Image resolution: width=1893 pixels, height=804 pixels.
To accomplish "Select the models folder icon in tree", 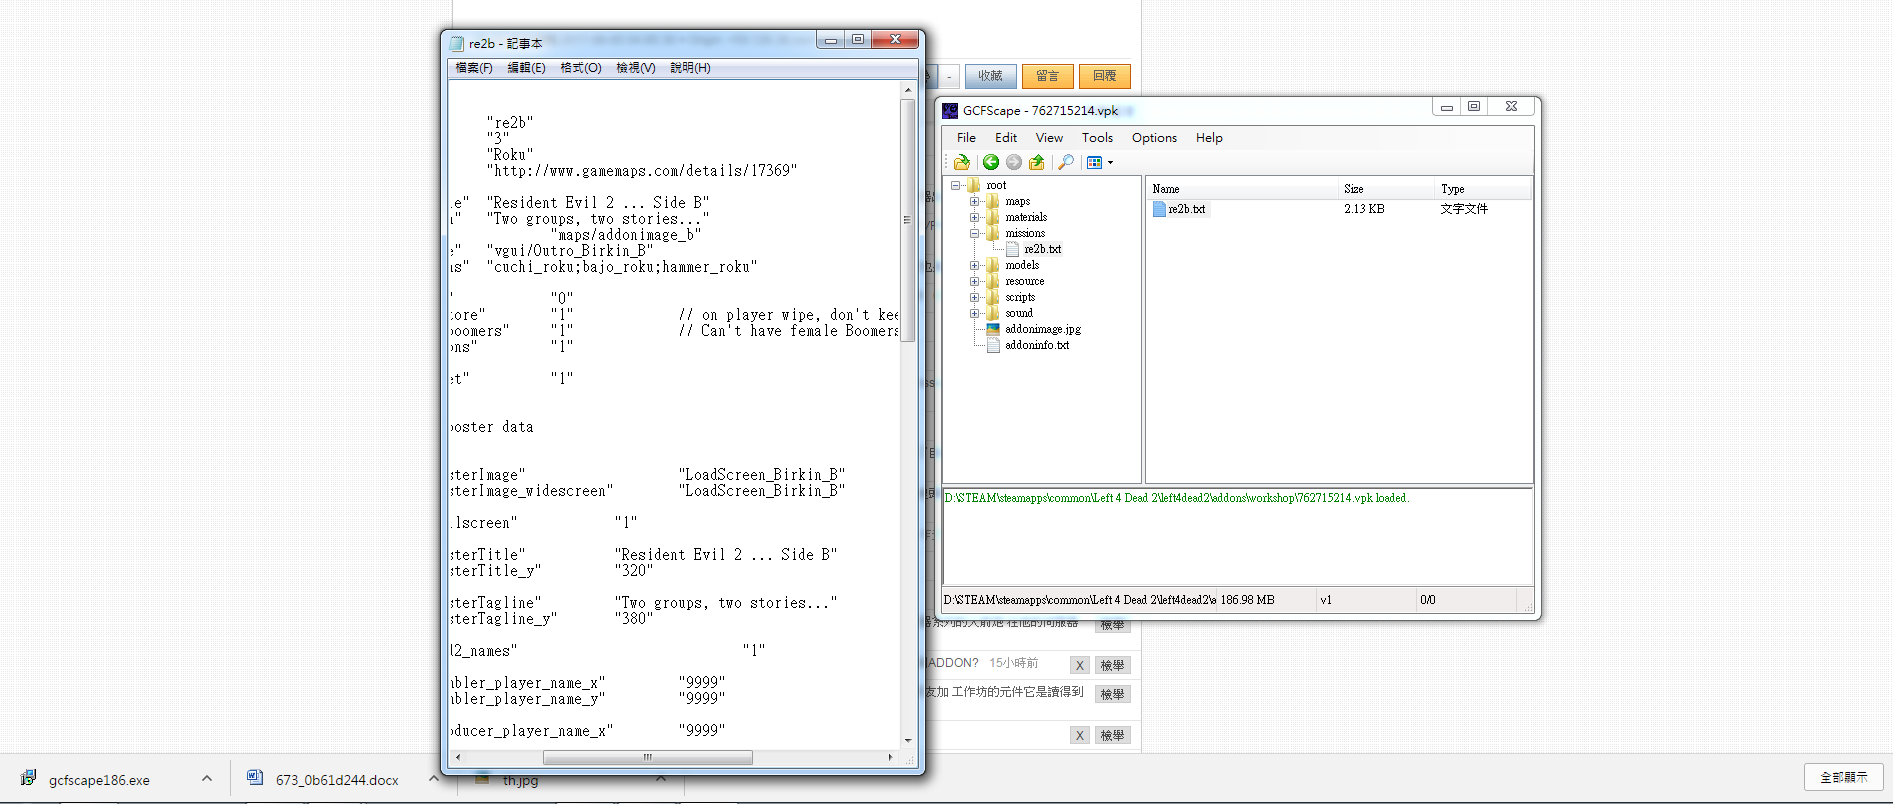I will (993, 265).
